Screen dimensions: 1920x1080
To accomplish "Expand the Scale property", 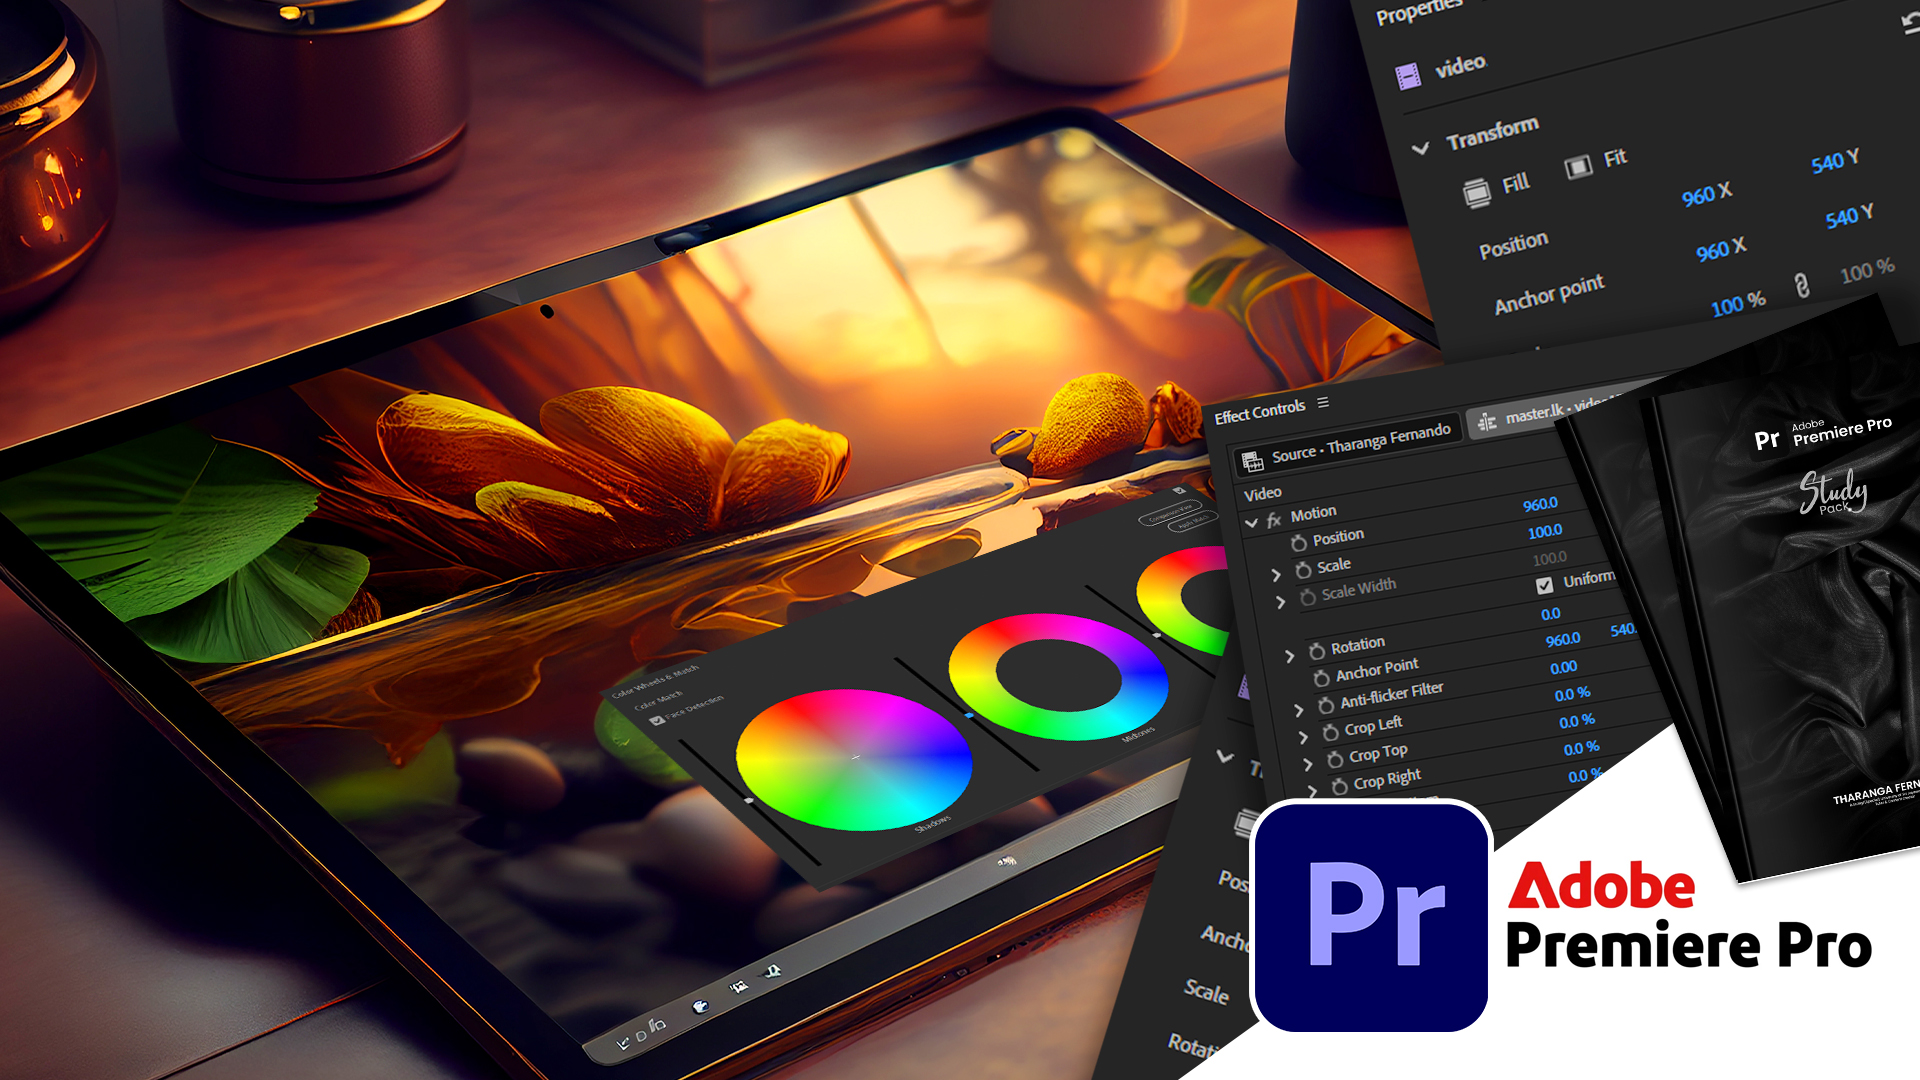I will 1276,575.
